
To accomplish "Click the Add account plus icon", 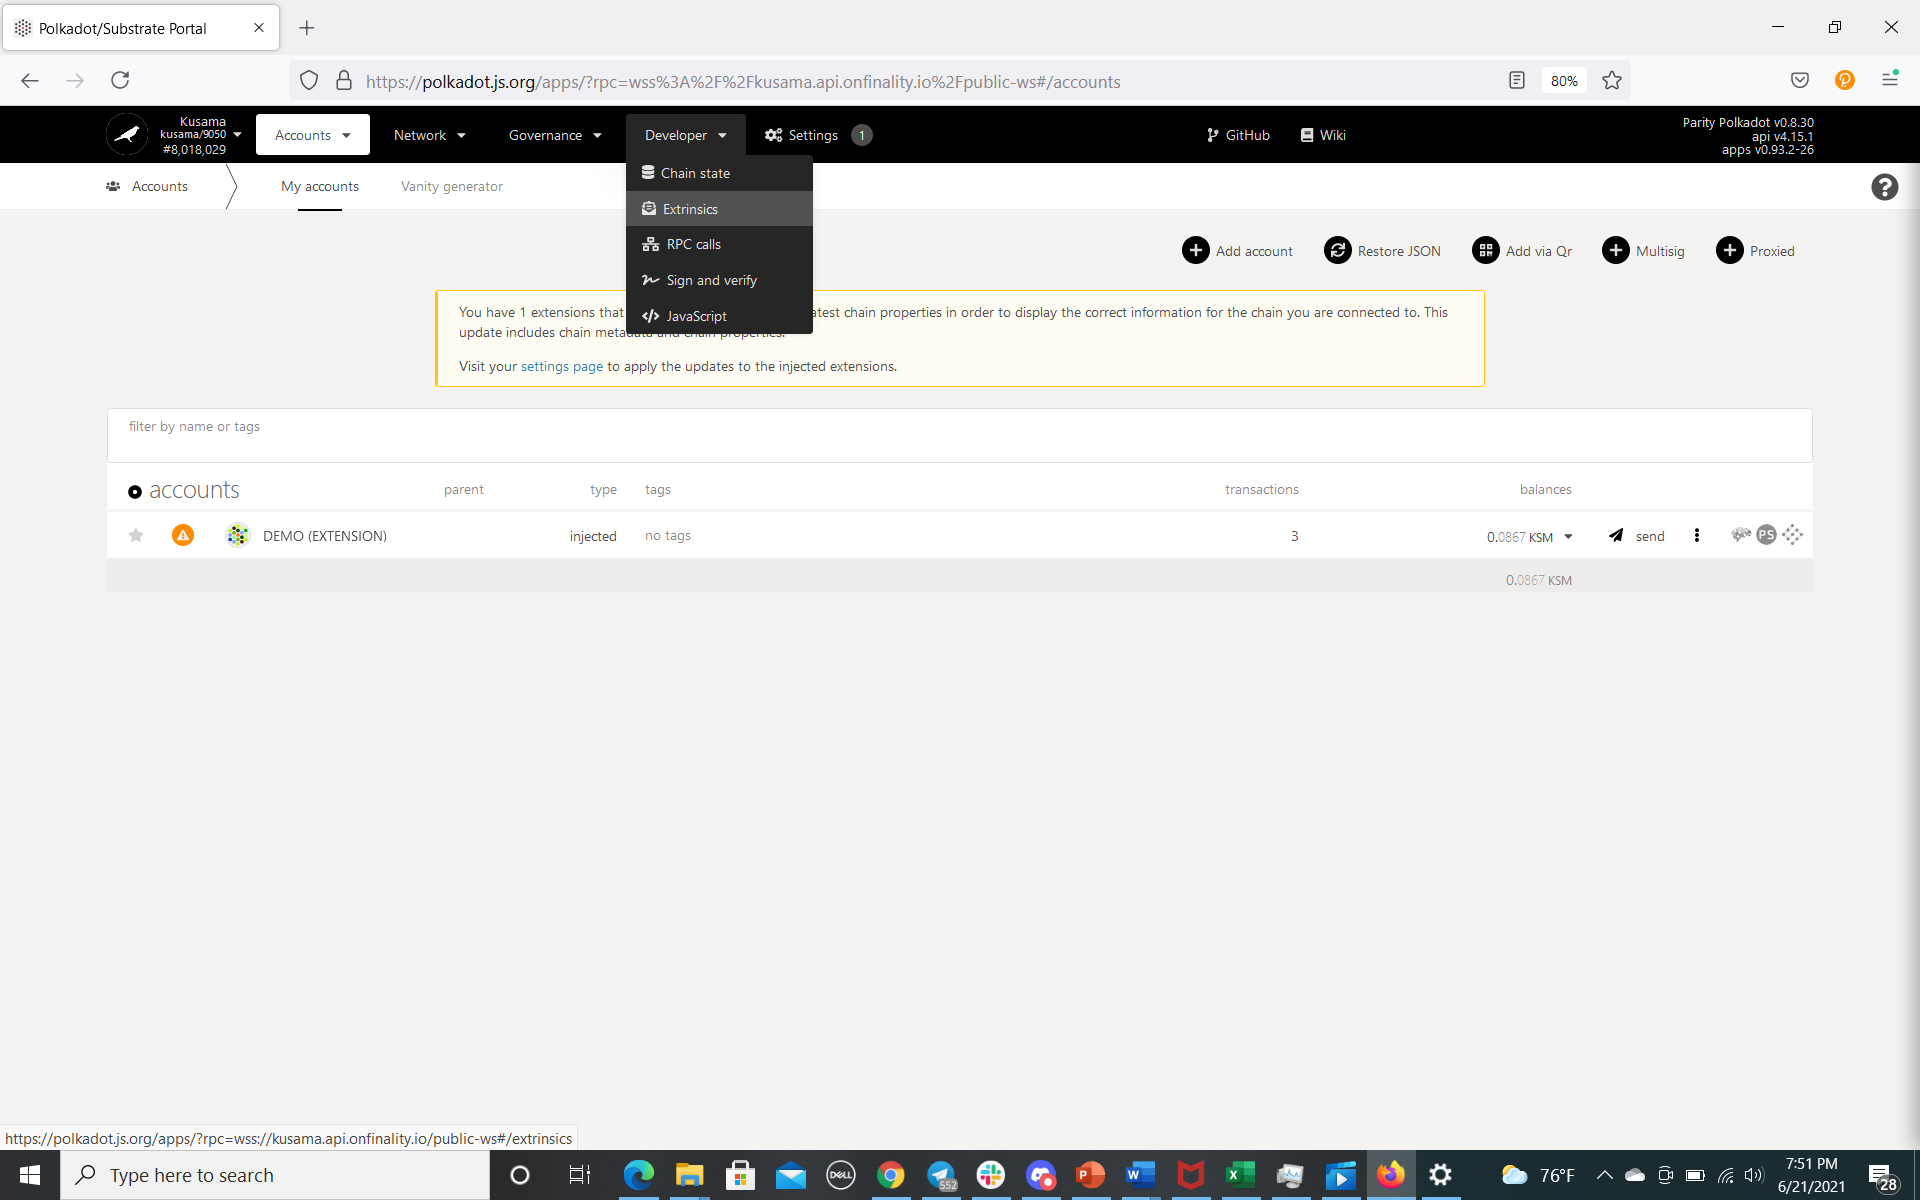I will (1195, 251).
